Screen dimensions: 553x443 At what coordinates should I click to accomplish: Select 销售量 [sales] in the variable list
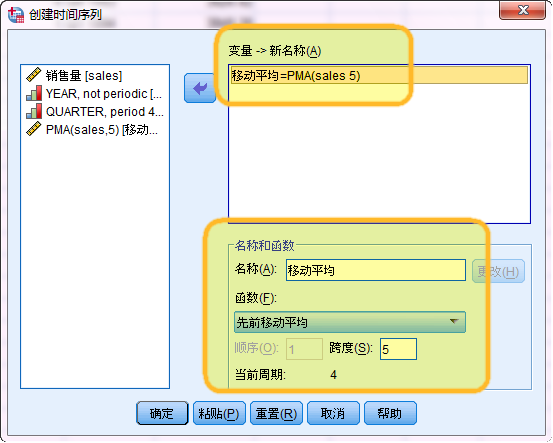(84, 75)
